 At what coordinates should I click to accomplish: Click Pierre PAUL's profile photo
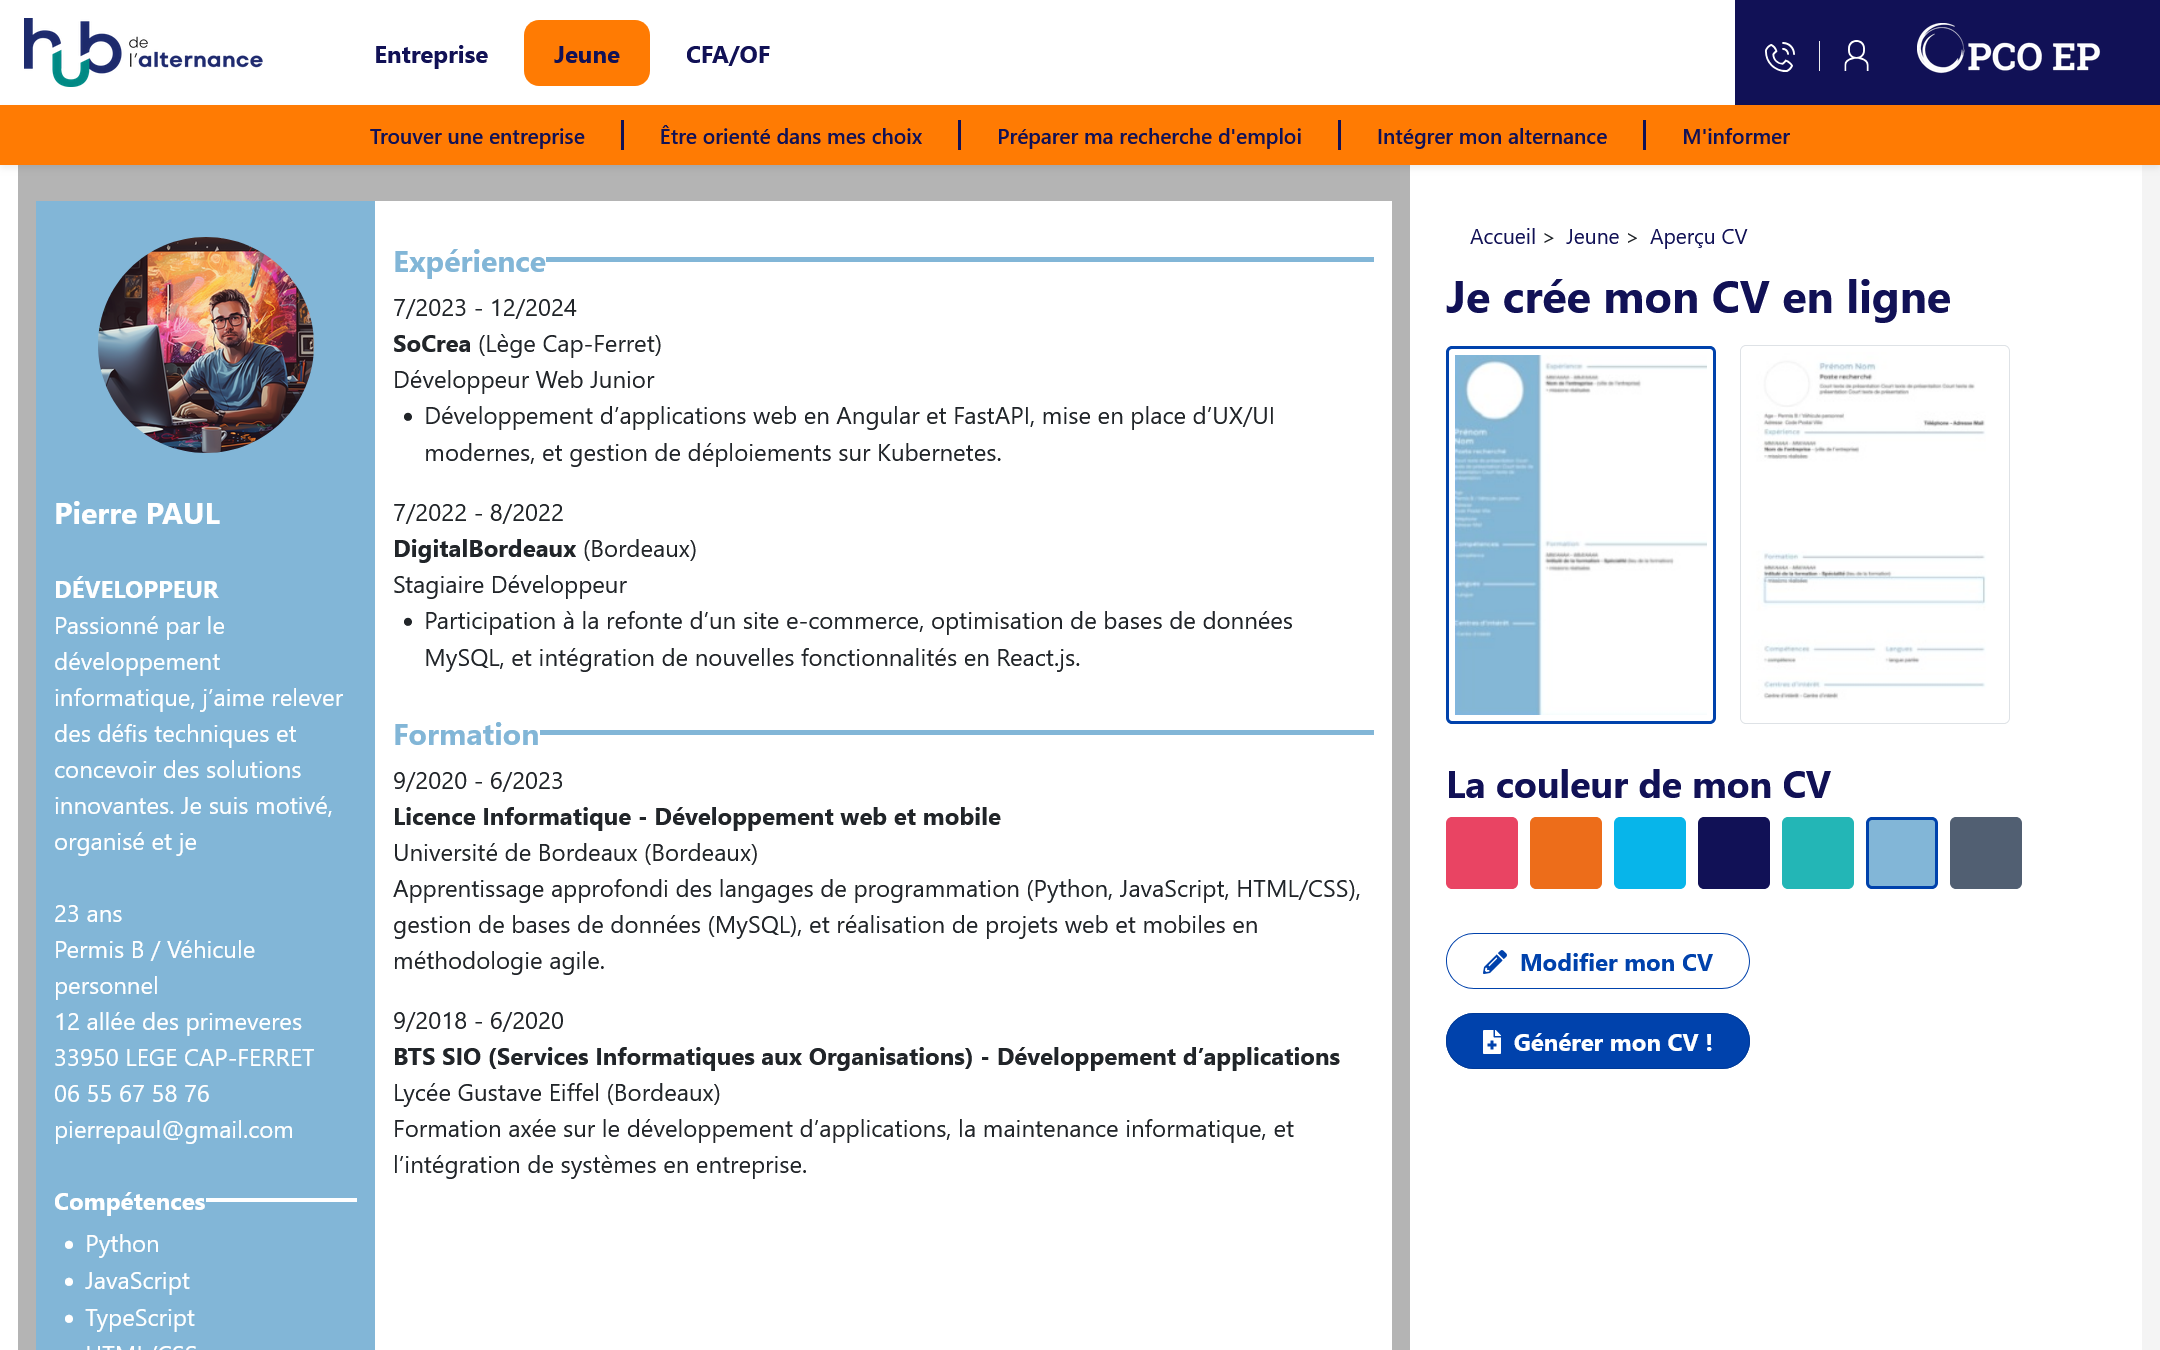(x=206, y=345)
